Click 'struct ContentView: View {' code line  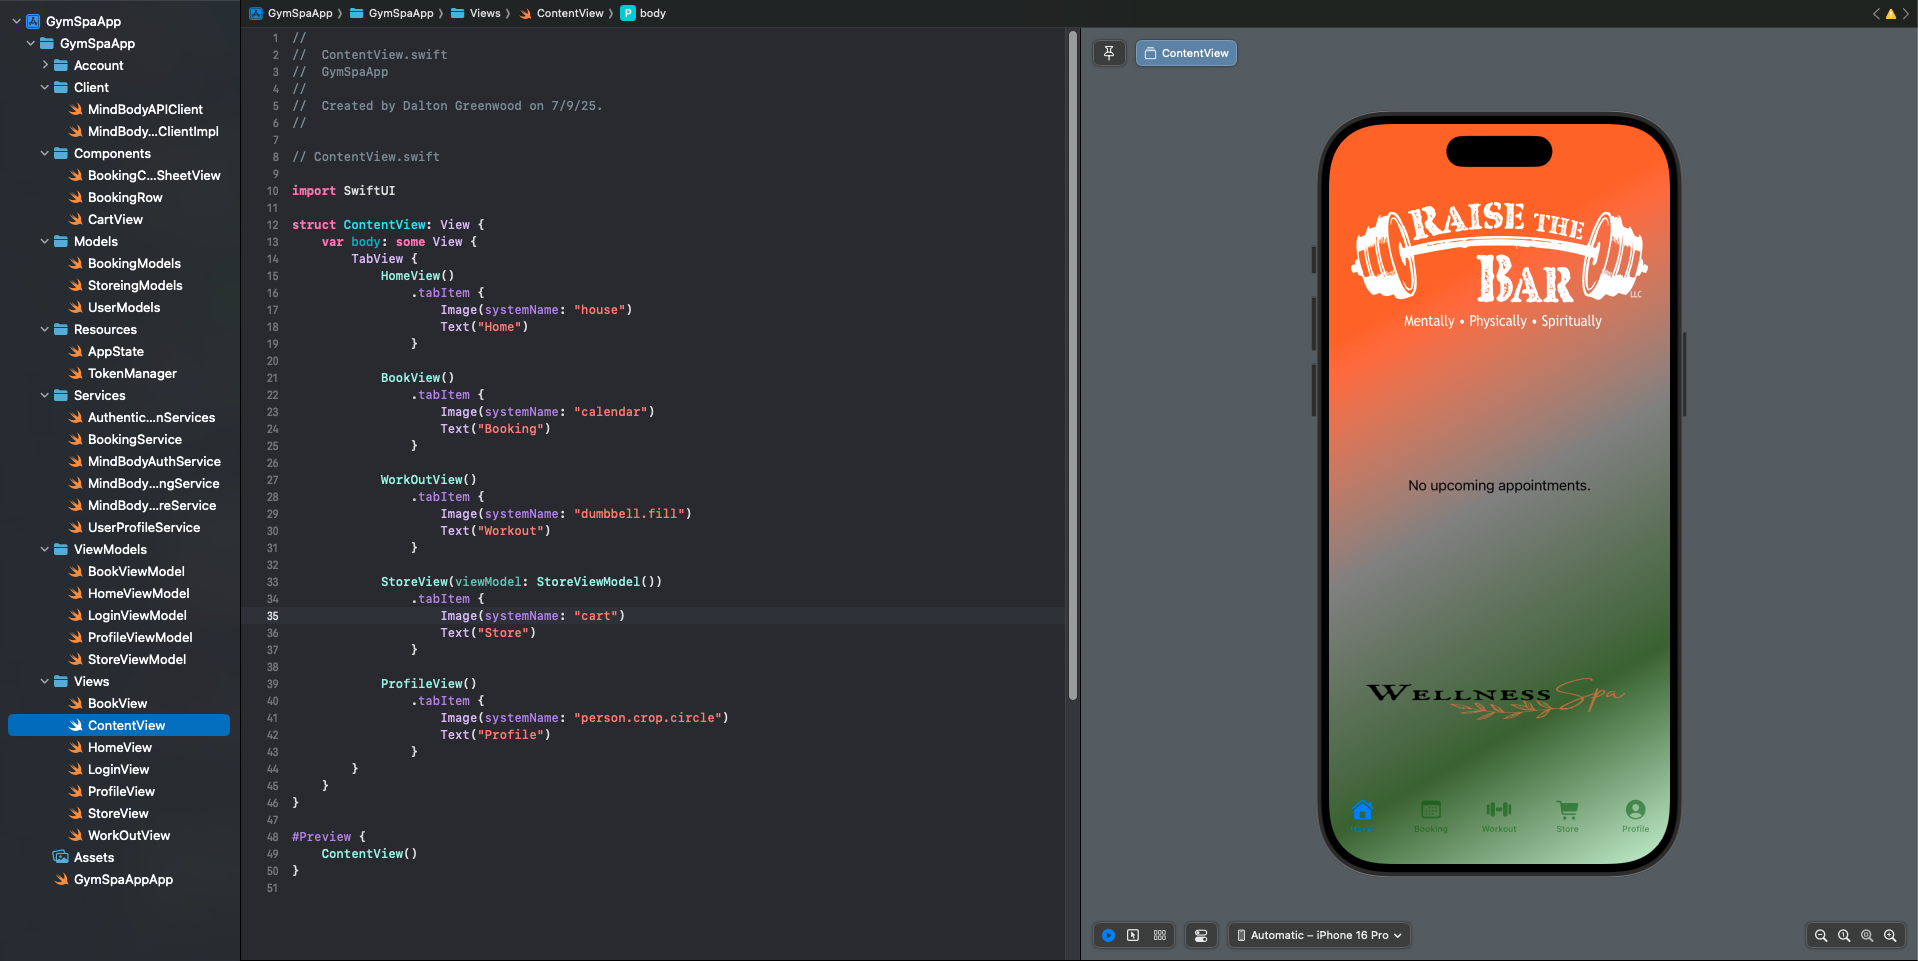tap(388, 225)
